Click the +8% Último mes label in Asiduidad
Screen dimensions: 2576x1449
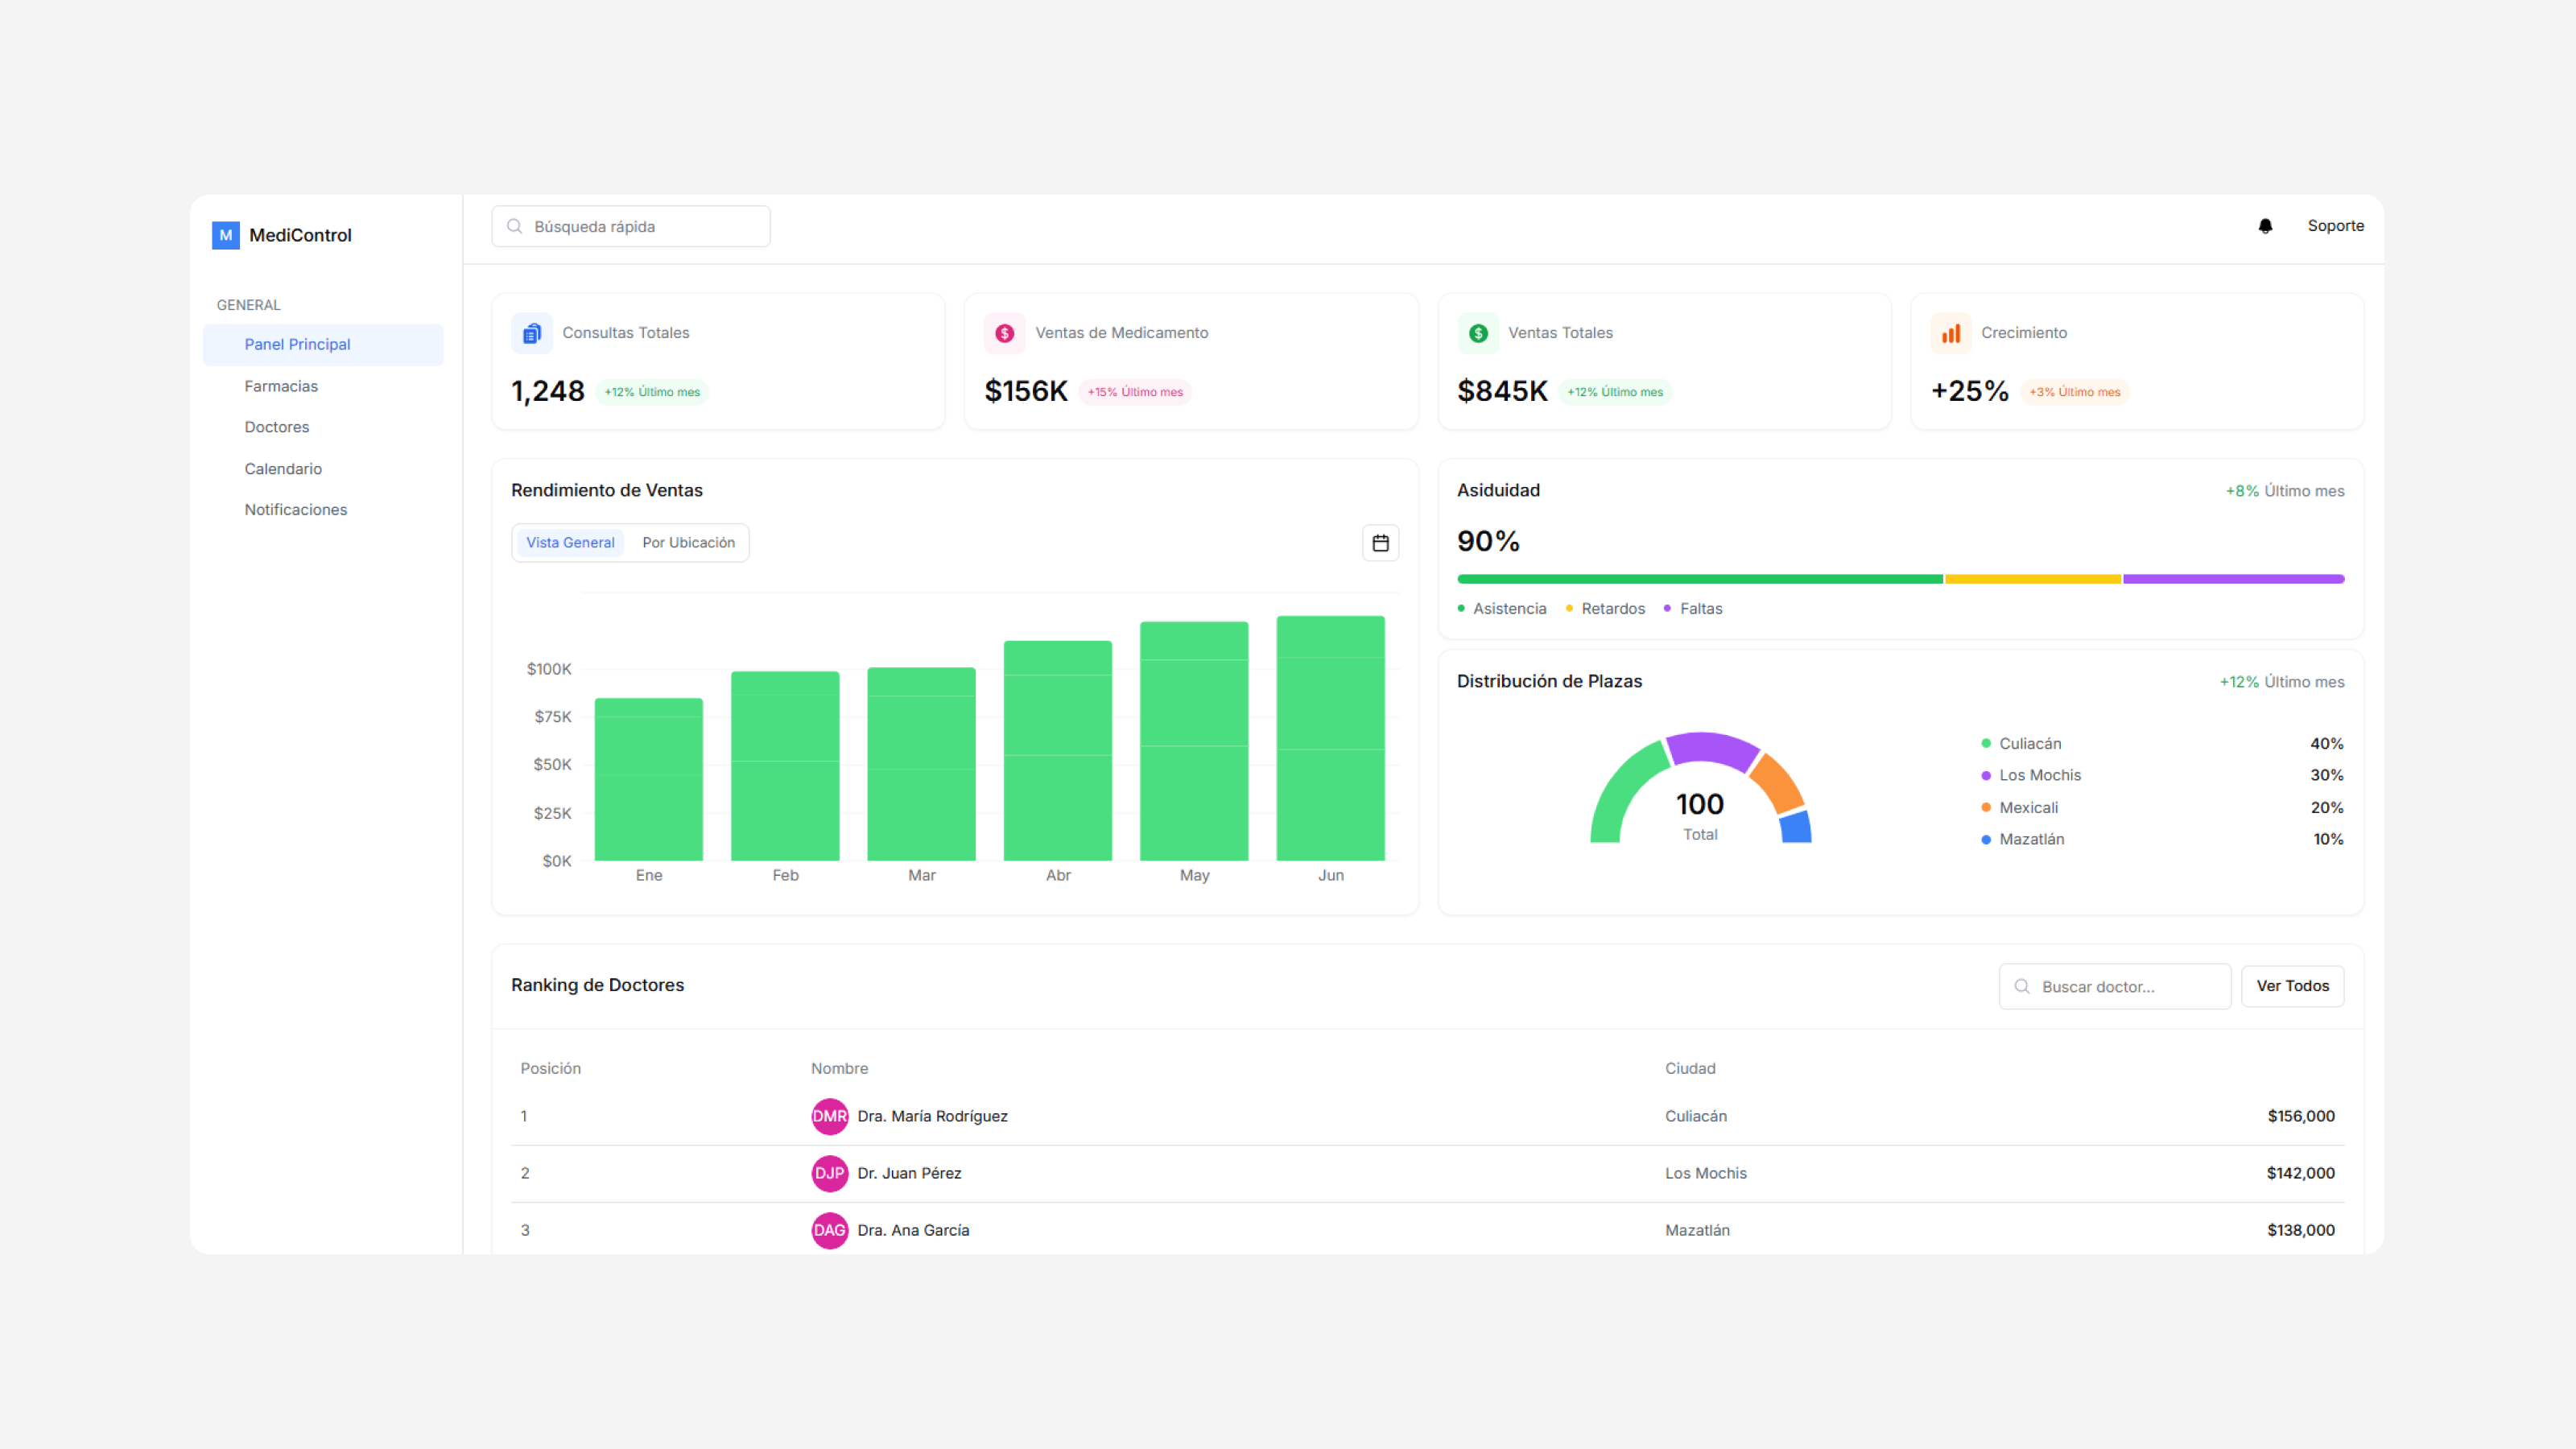pos(2284,491)
